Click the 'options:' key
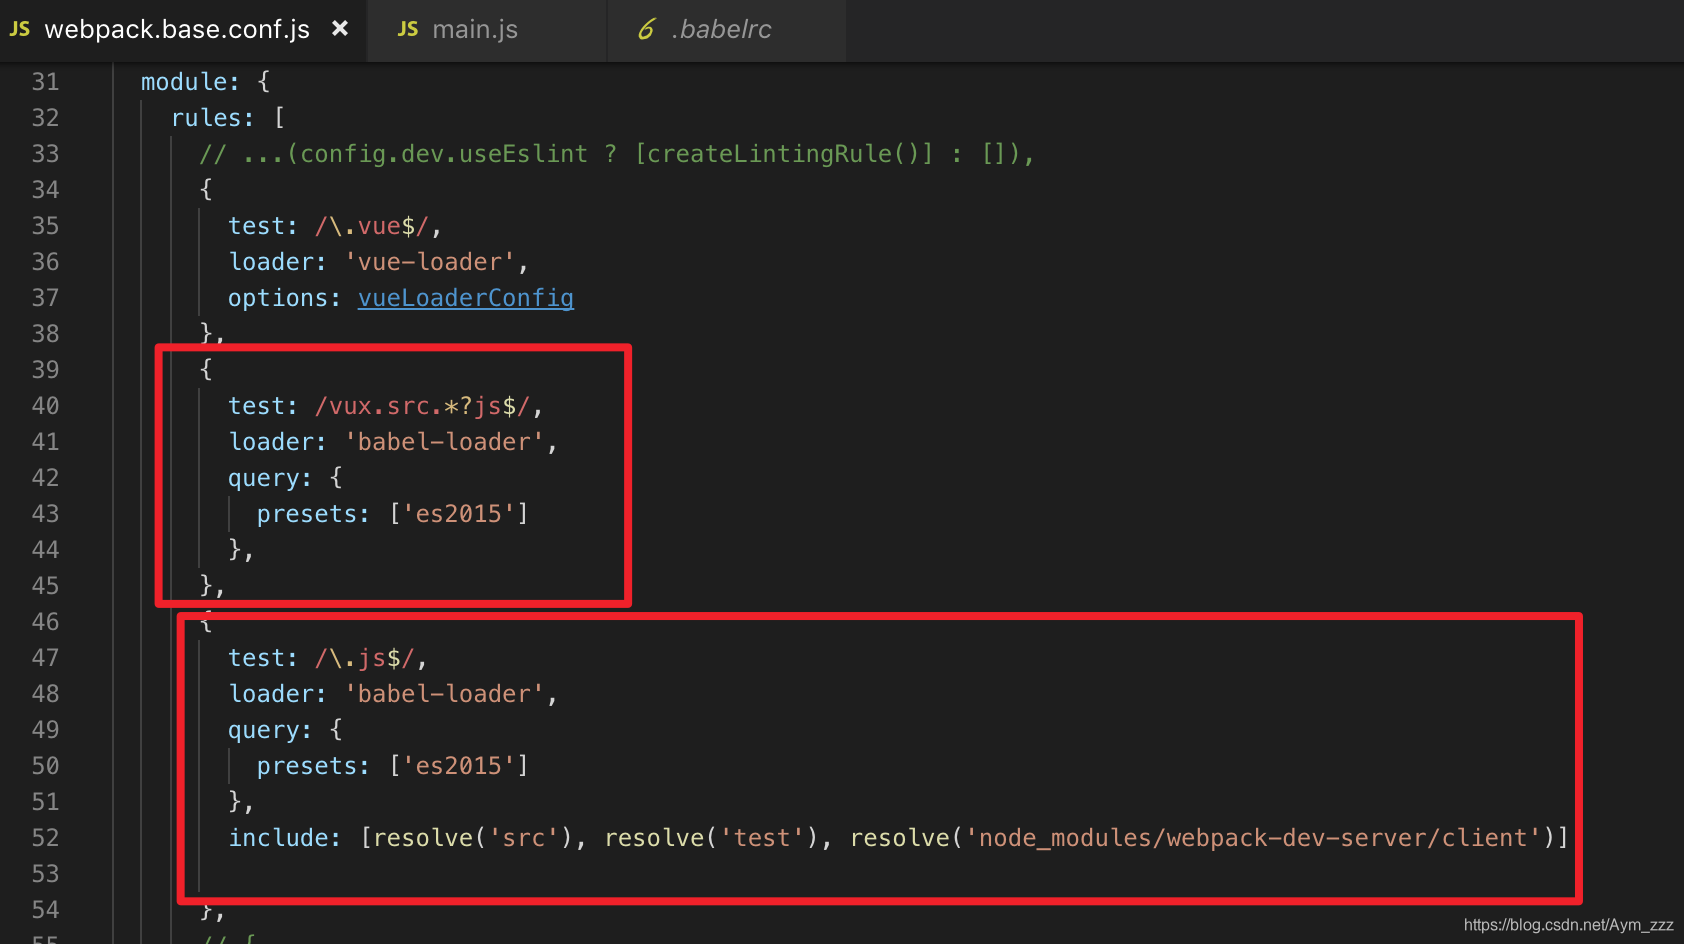The width and height of the screenshot is (1684, 944). (284, 298)
